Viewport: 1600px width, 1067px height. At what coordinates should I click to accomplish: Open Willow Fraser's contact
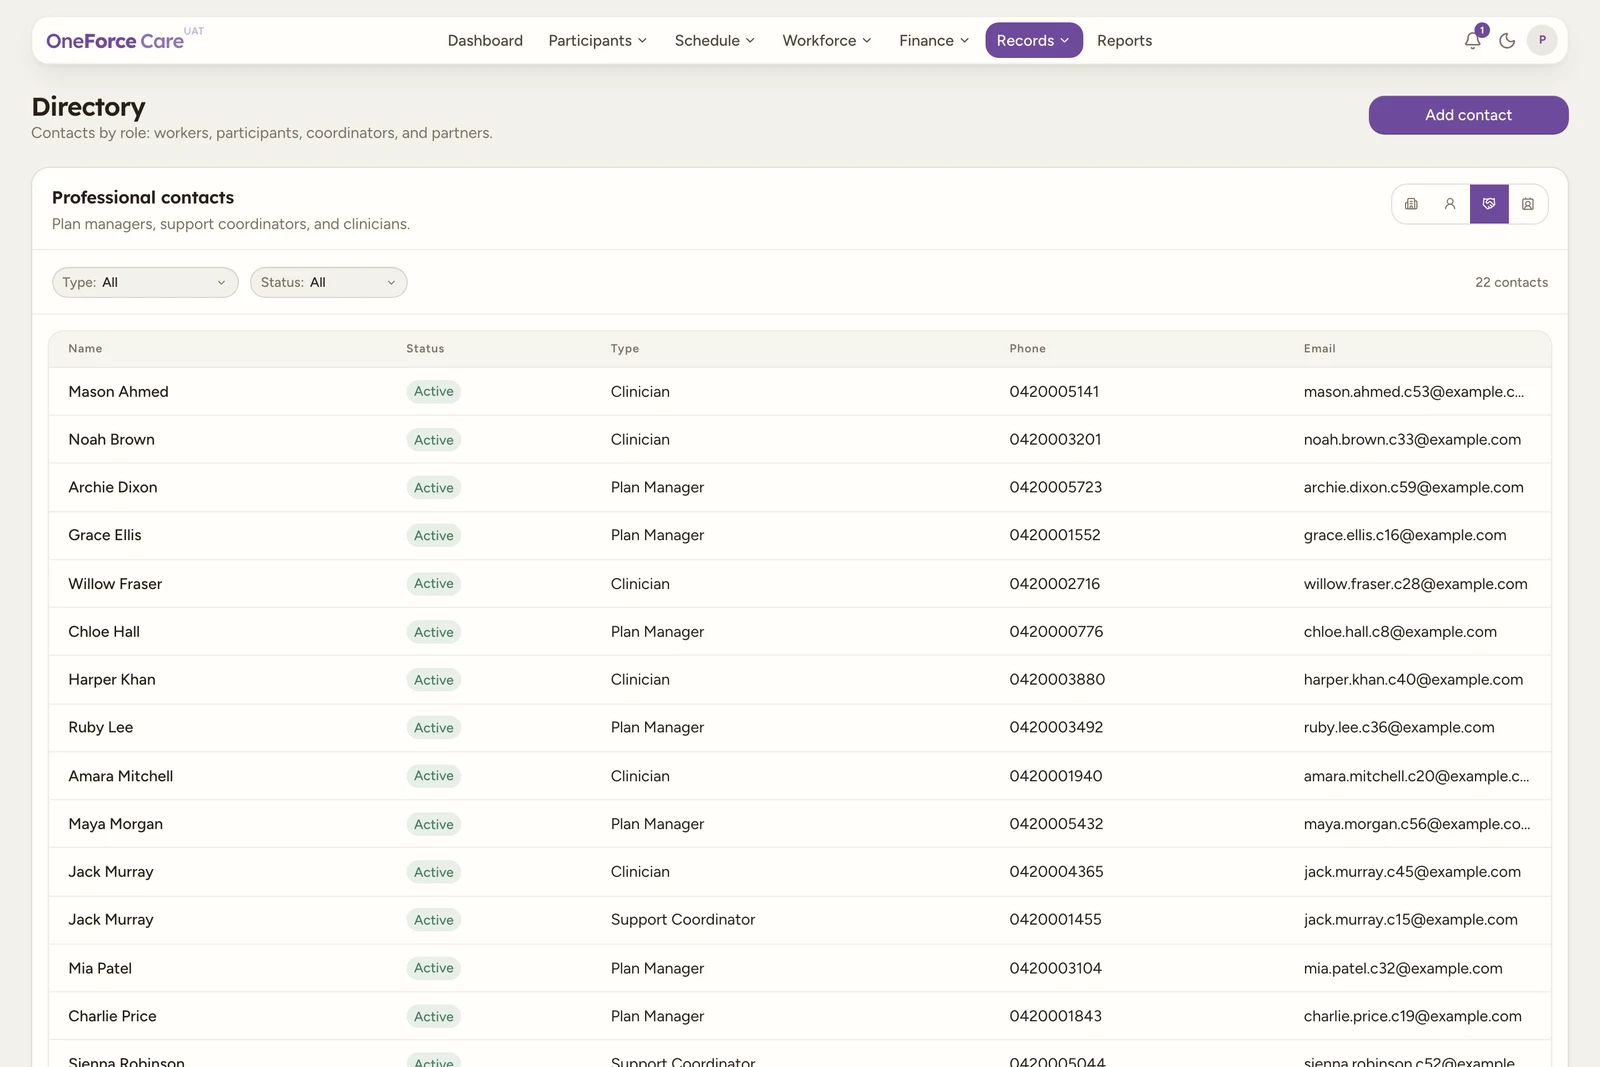pyautogui.click(x=115, y=584)
